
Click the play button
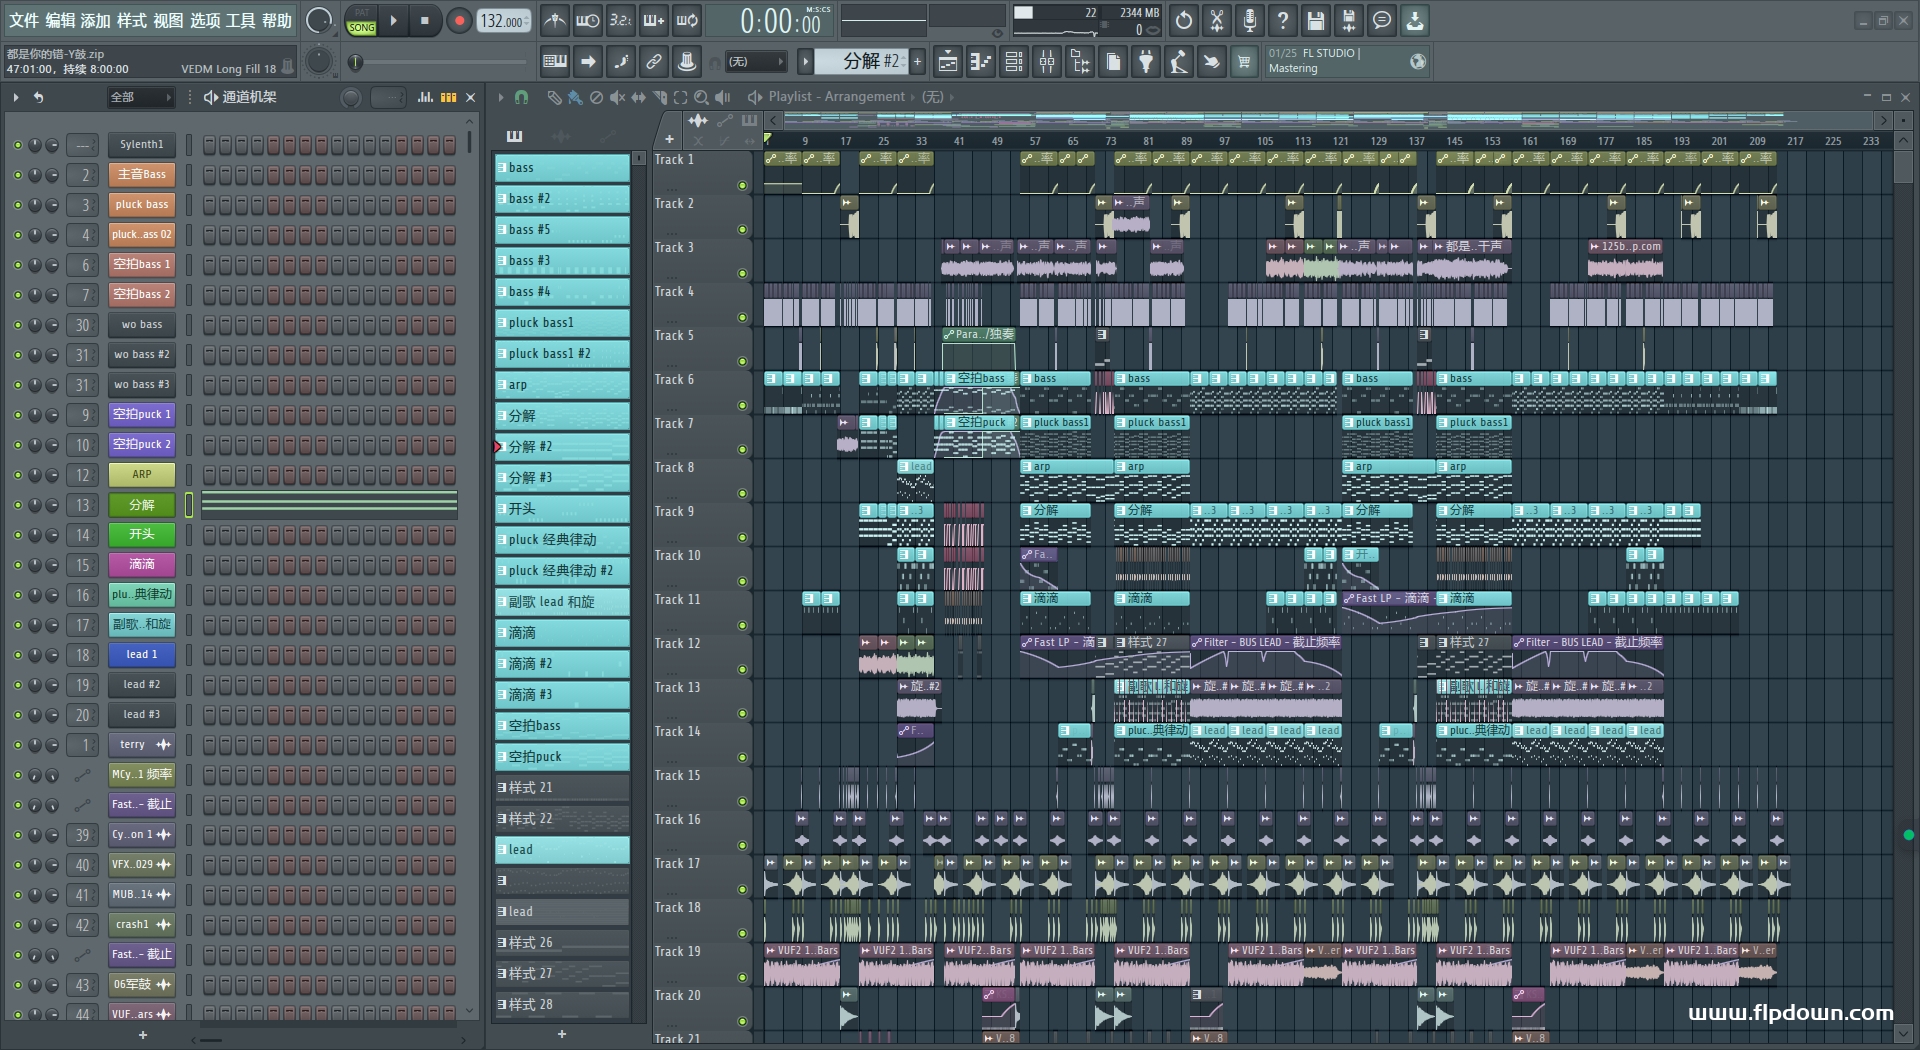pos(393,20)
